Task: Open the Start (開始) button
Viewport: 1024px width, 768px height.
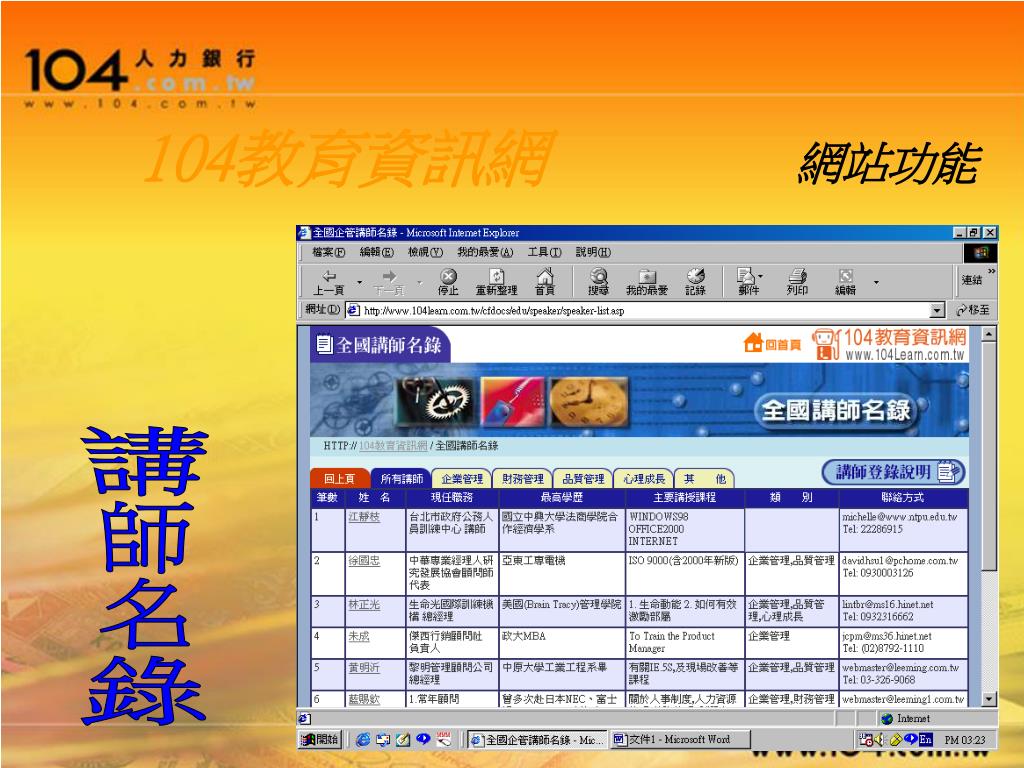Action: pyautogui.click(x=320, y=739)
